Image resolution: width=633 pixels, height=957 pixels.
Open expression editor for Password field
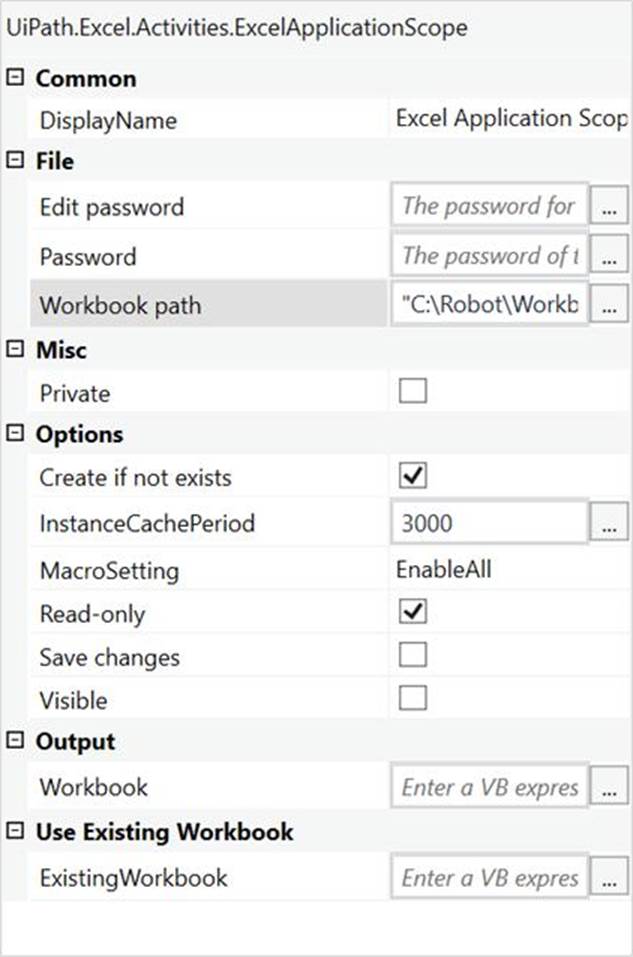[x=608, y=256]
